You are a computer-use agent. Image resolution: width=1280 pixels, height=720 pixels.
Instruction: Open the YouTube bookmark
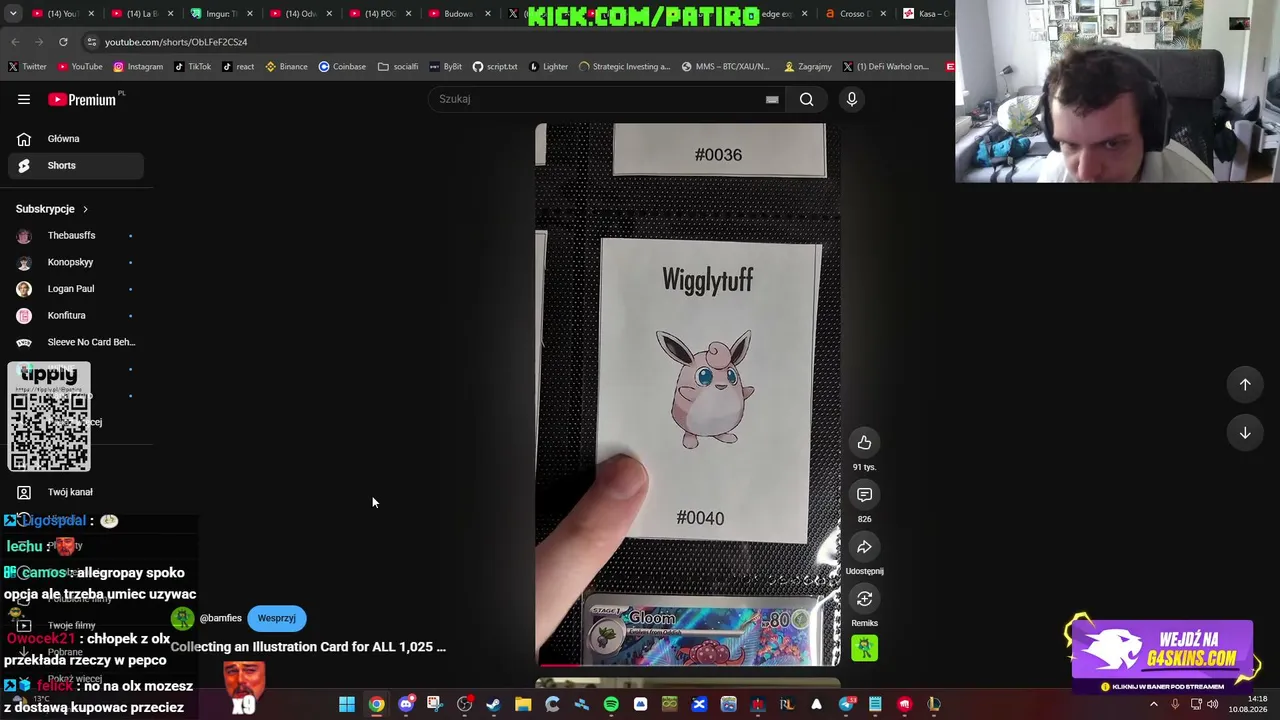(79, 67)
